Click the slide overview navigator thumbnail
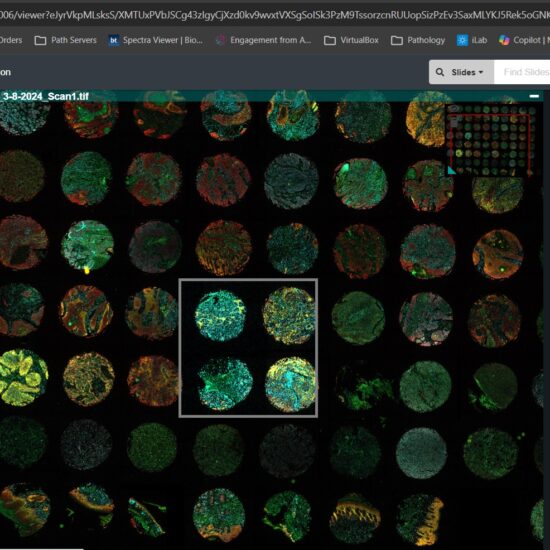 point(491,140)
